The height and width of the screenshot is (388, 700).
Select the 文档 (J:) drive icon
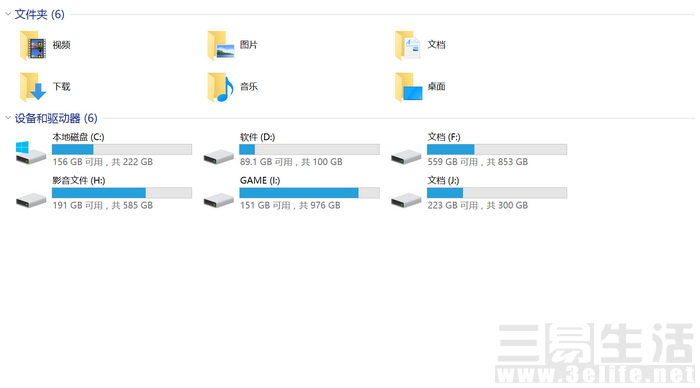click(x=406, y=200)
